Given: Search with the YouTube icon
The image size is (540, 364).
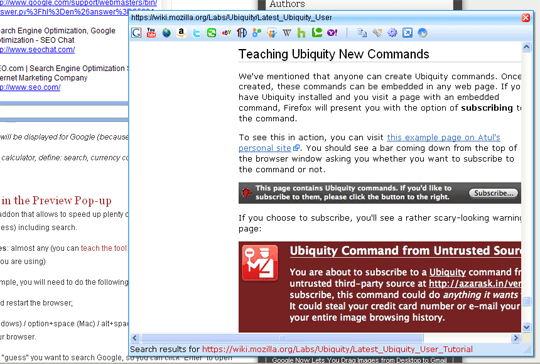Looking at the screenshot, I should point(151,33).
